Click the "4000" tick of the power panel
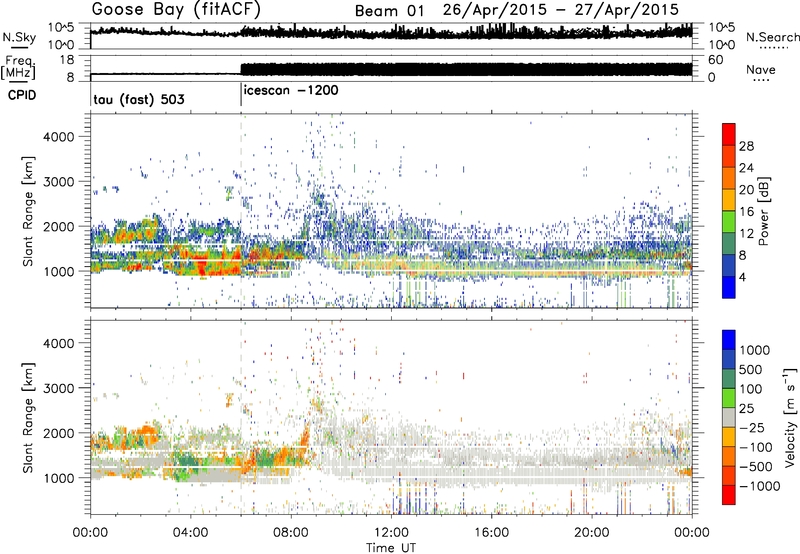The height and width of the screenshot is (554, 800). tap(59, 137)
